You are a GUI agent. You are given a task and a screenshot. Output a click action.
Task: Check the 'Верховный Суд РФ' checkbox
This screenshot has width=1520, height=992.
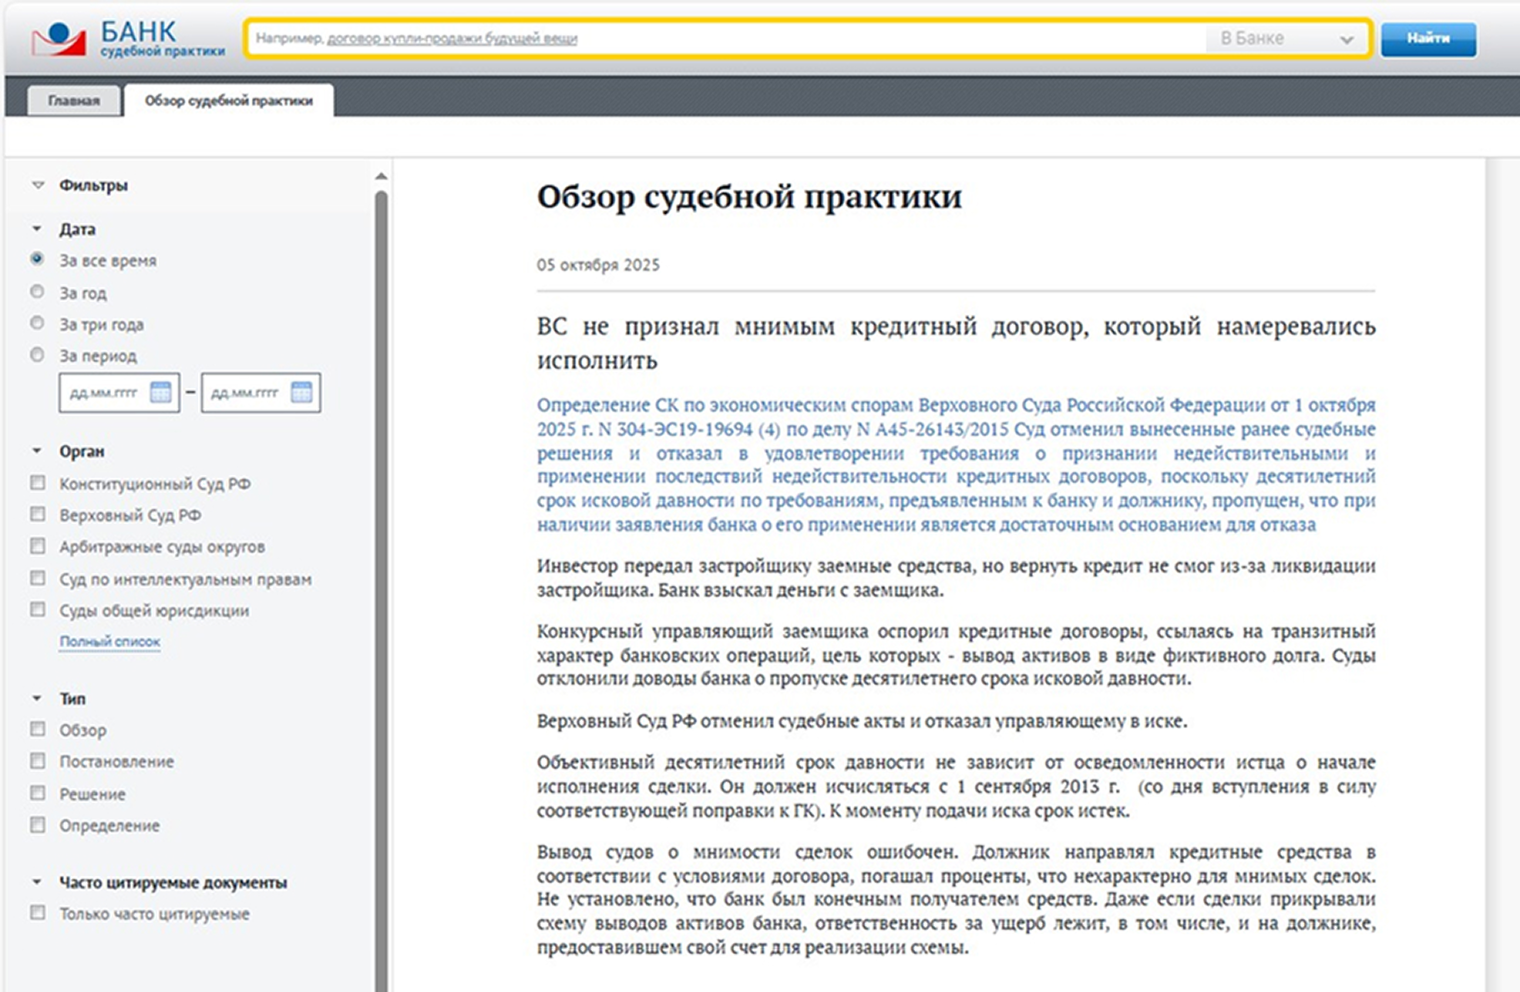point(38,514)
